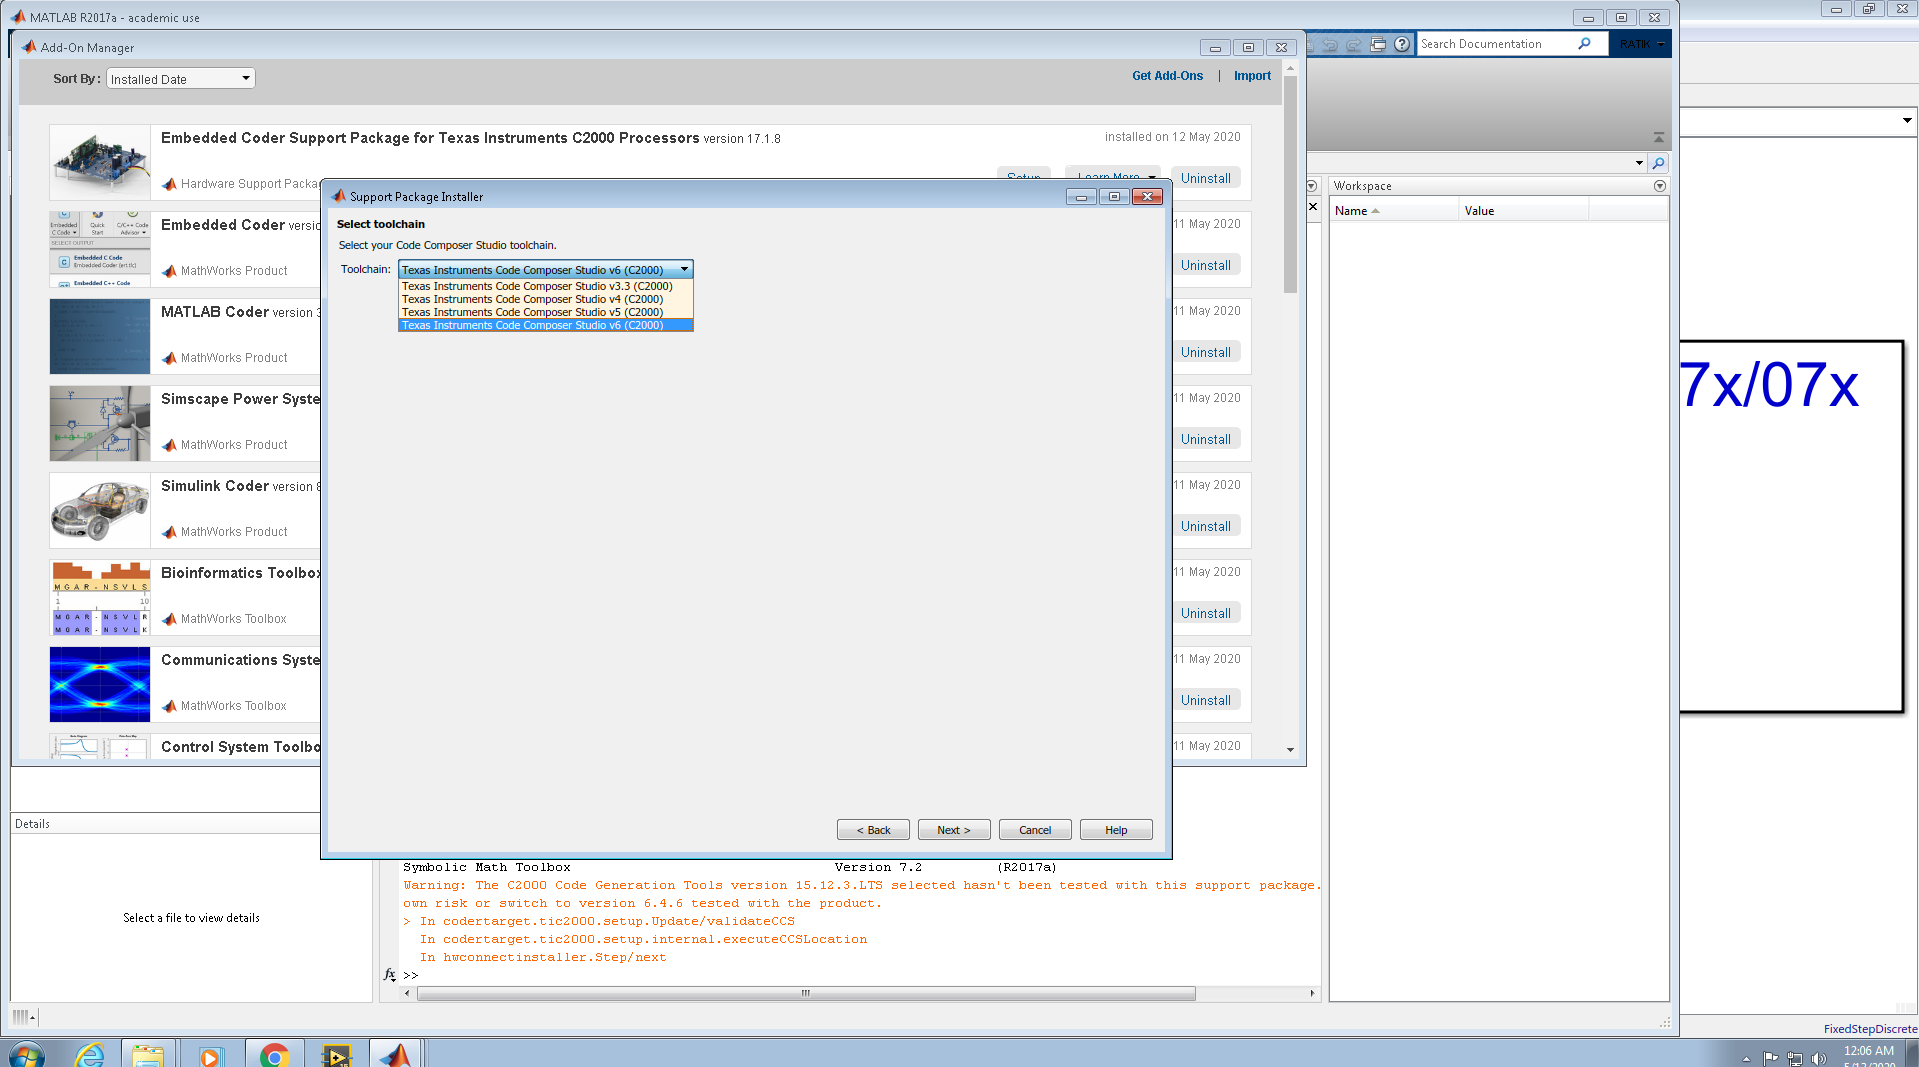Screen dimensions: 1919x1067
Task: Click the Control System Toolbox title
Action: [240, 747]
